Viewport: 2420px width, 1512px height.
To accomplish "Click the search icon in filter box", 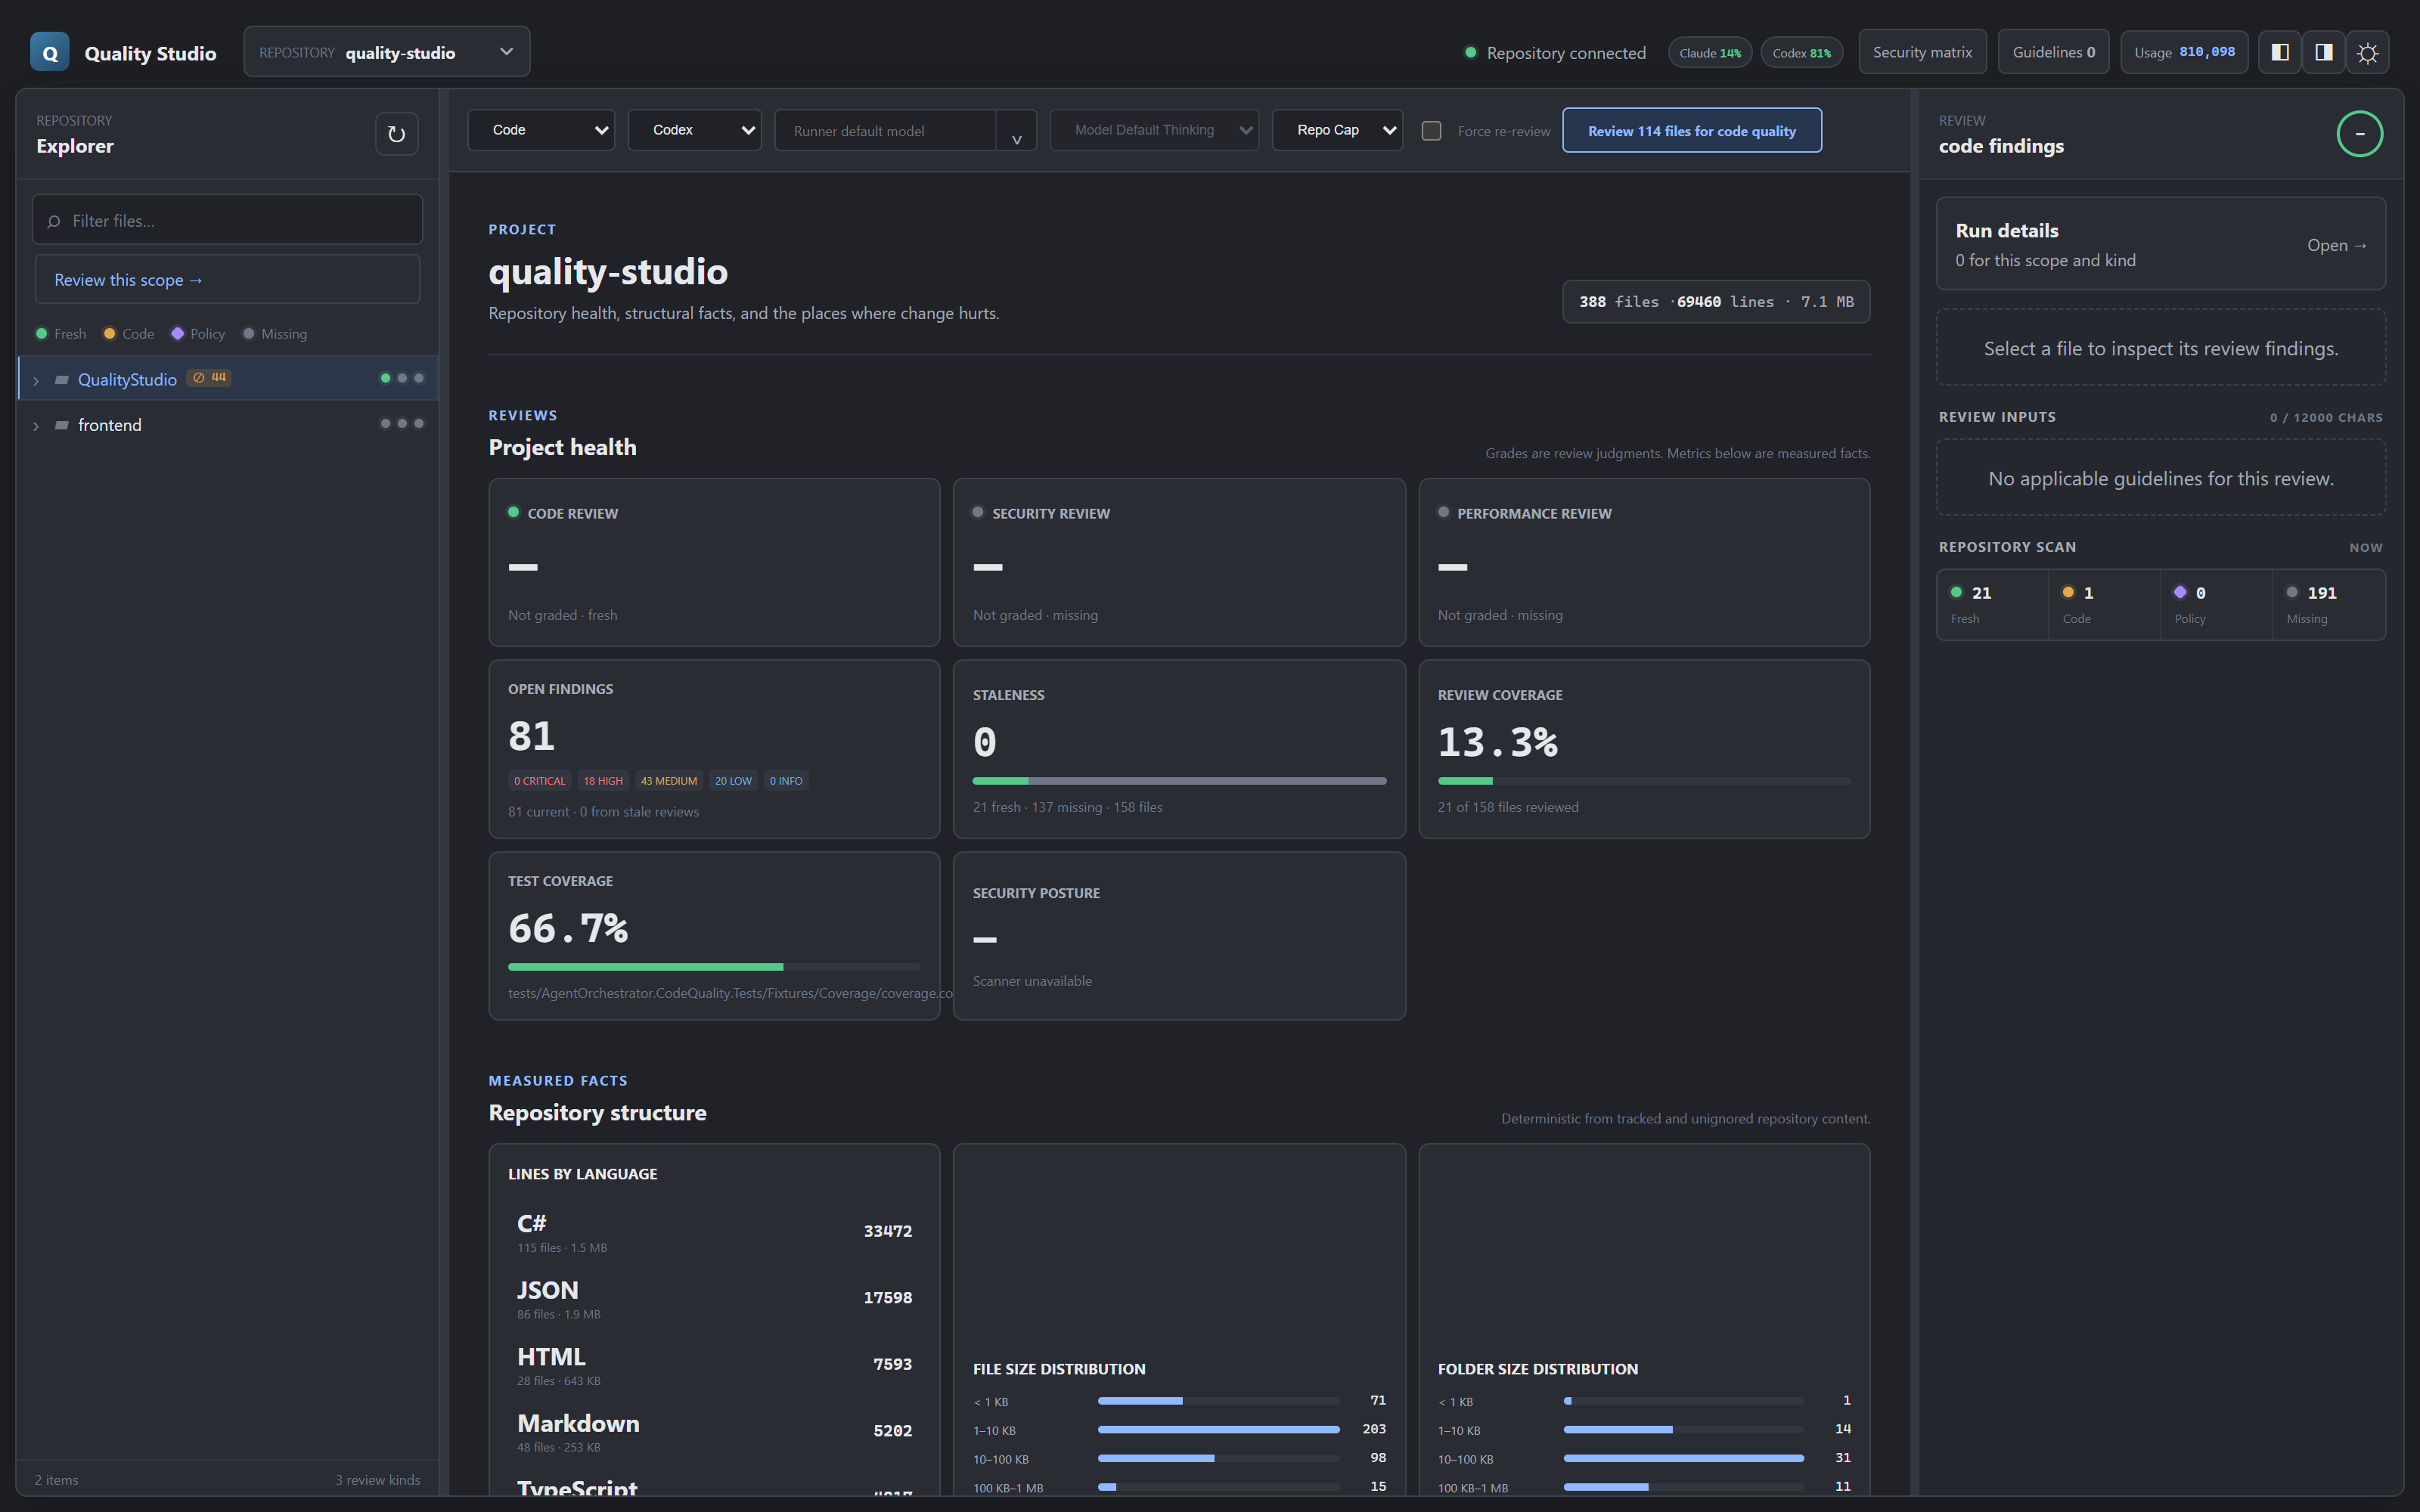I will pyautogui.click(x=54, y=221).
